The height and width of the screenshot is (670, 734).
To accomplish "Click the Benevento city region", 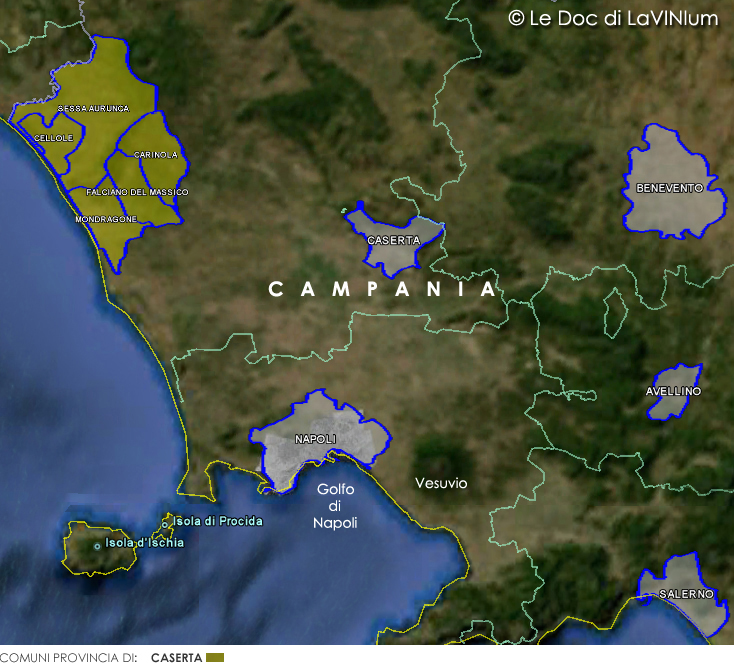I will 670,187.
